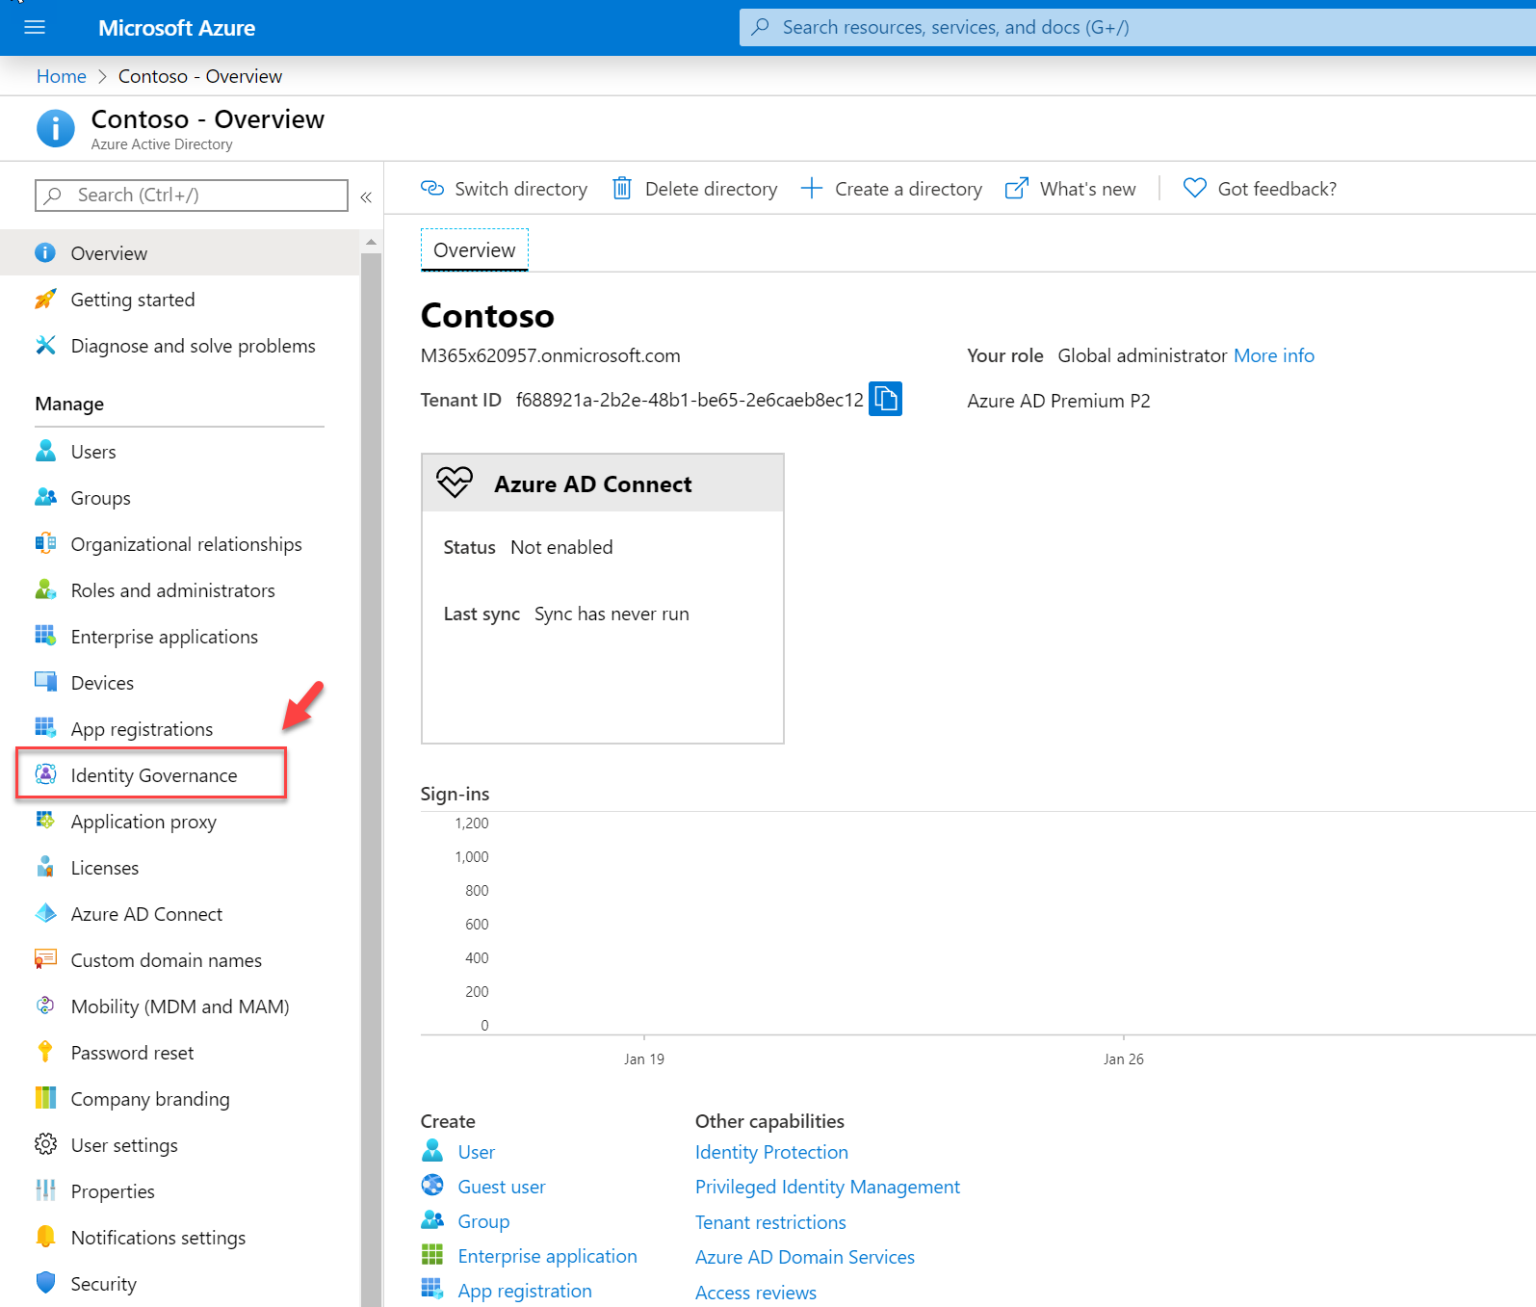Click the sidebar Search field
Screen dimensions: 1536x1307
(x=191, y=195)
